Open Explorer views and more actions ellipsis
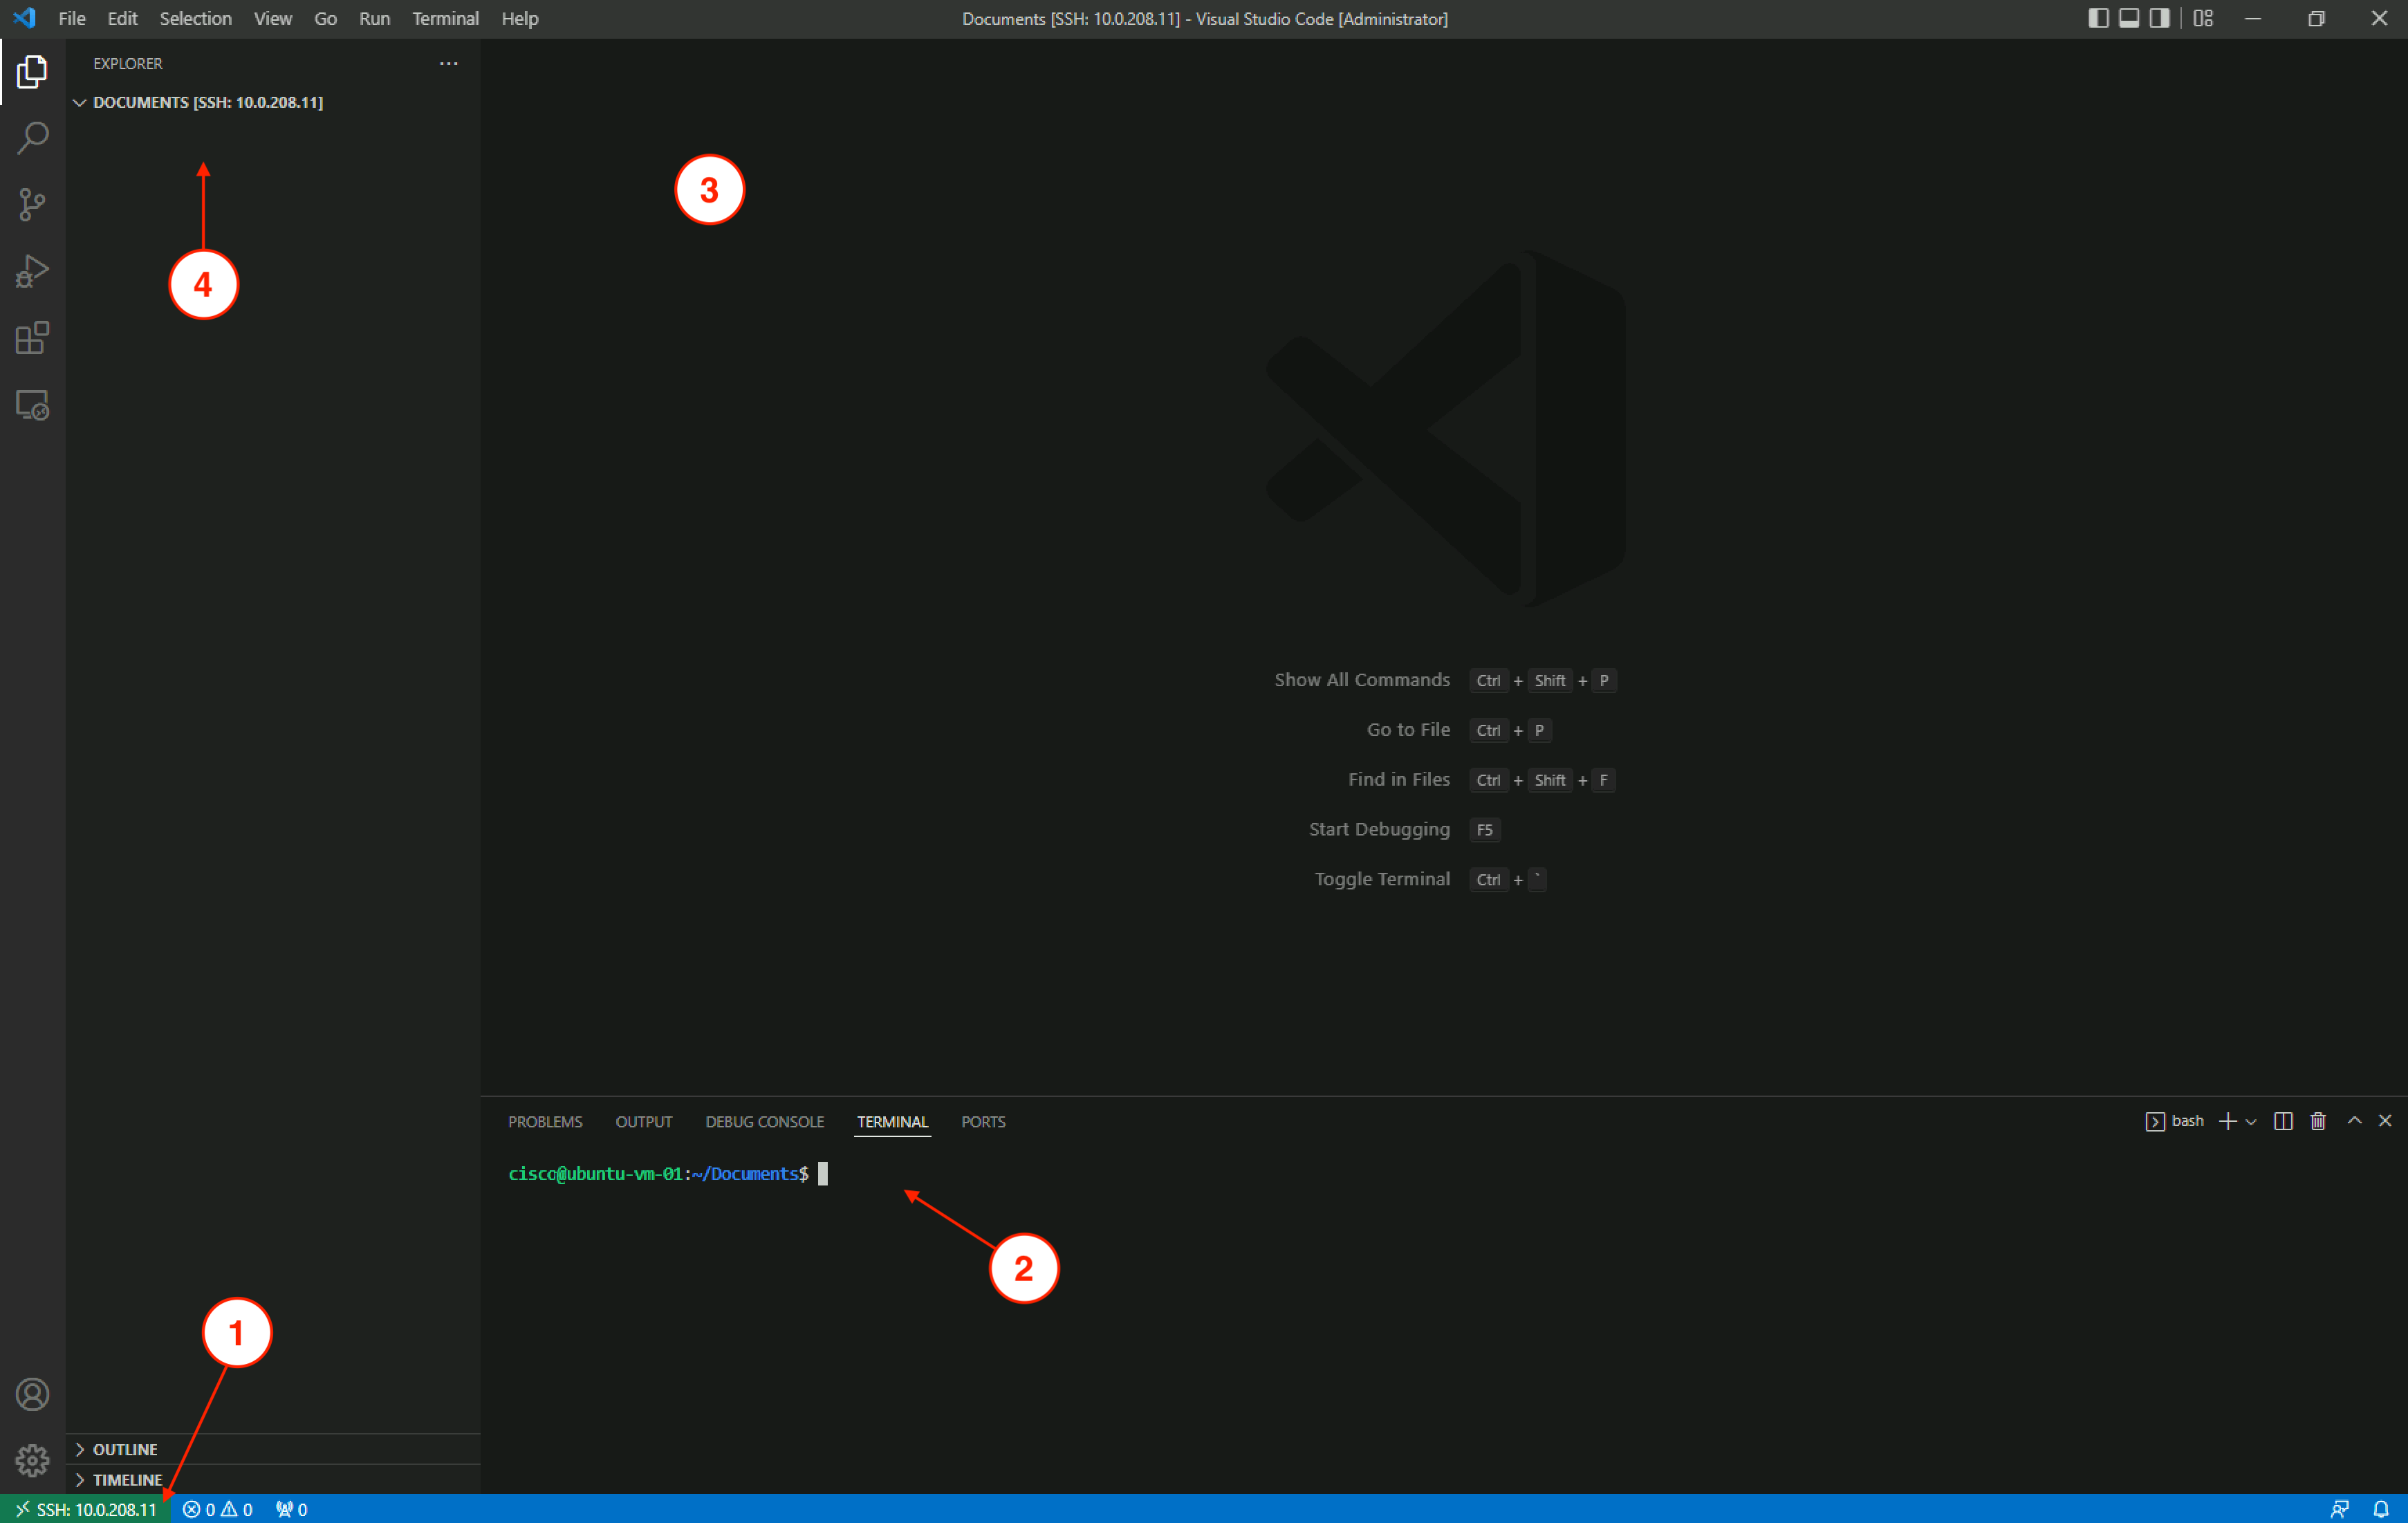This screenshot has width=2408, height=1523. coord(449,63)
